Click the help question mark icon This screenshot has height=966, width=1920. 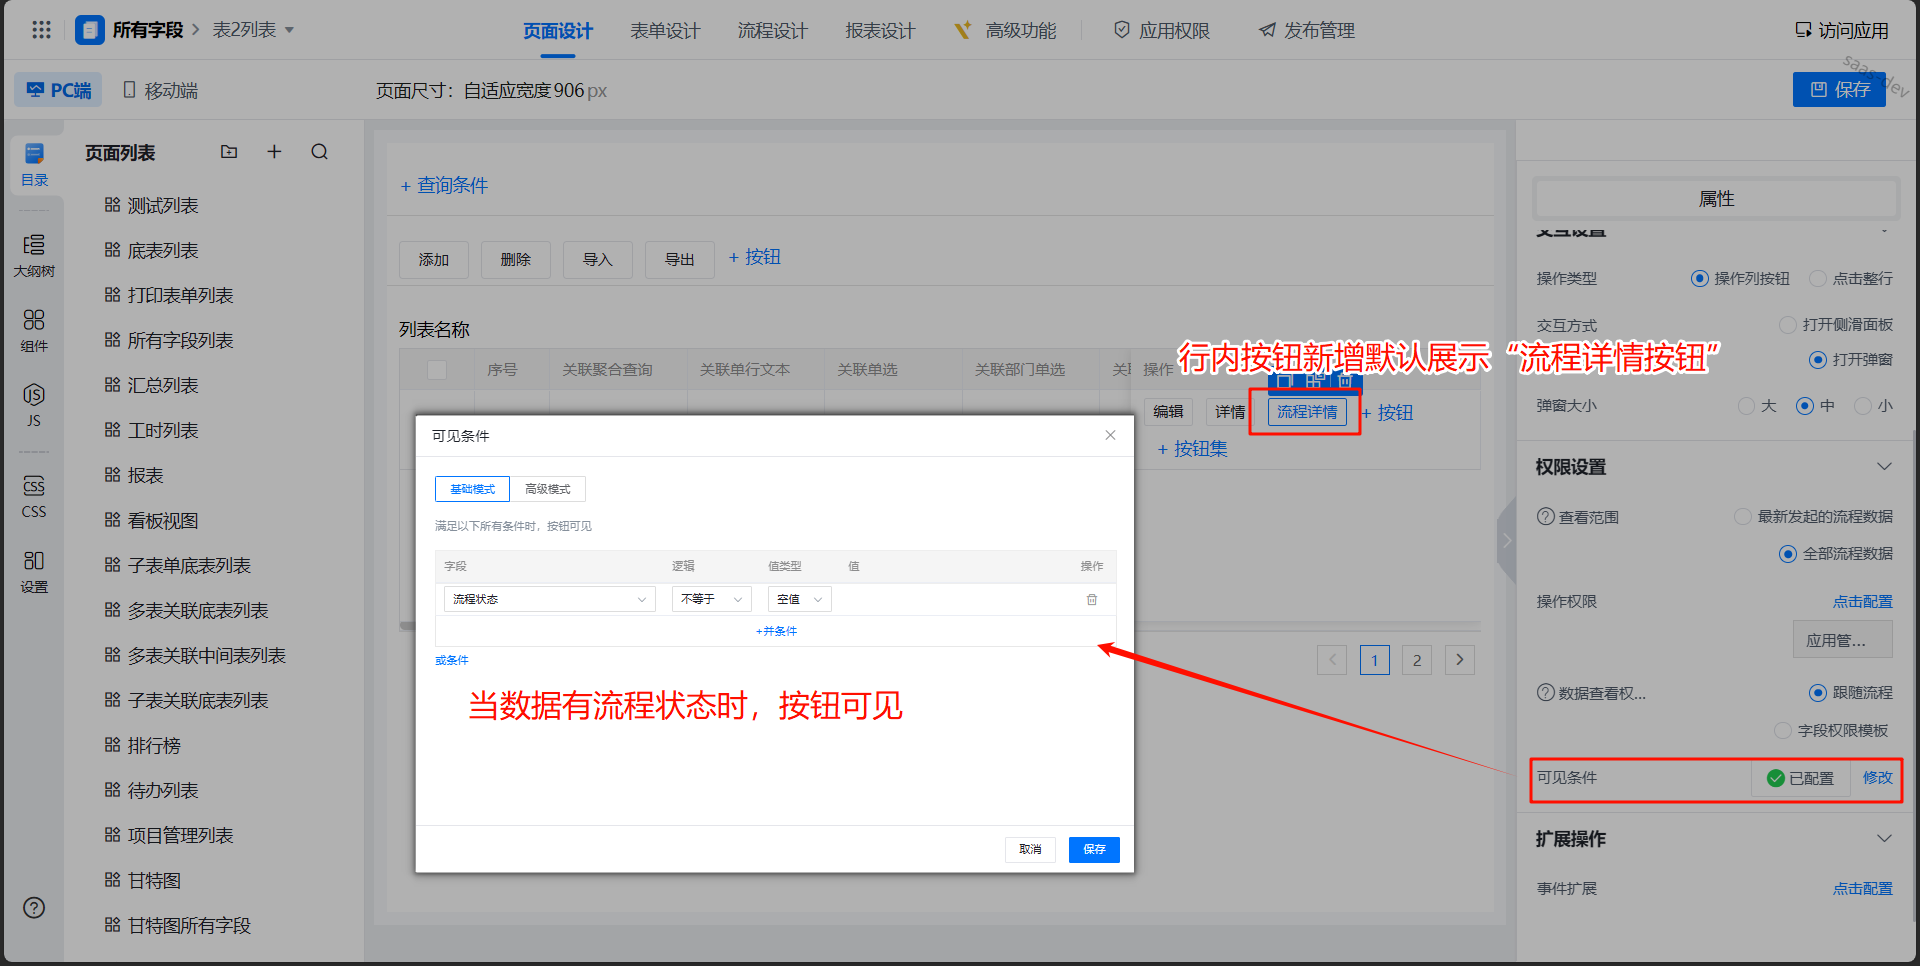tap(34, 907)
